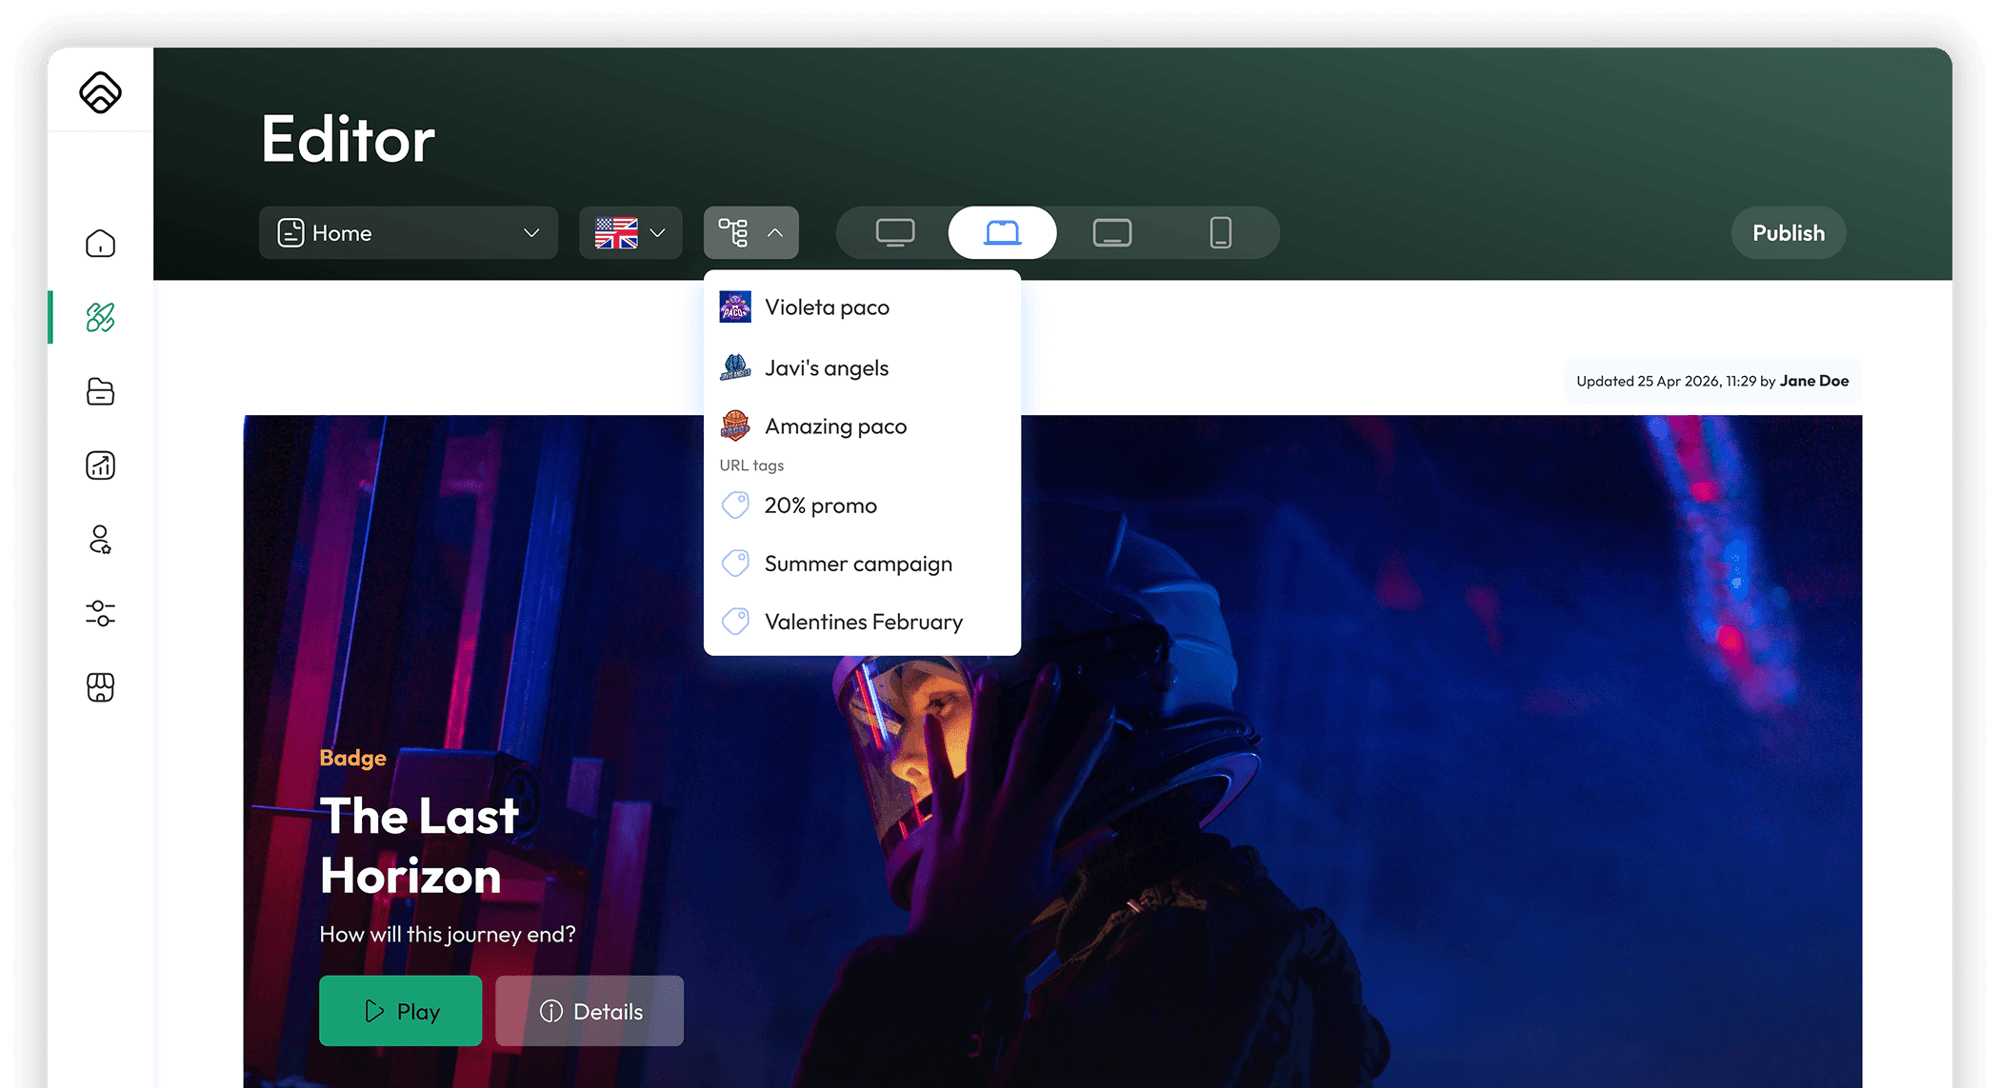
Task: Open the language flag dropdown
Action: 630,233
